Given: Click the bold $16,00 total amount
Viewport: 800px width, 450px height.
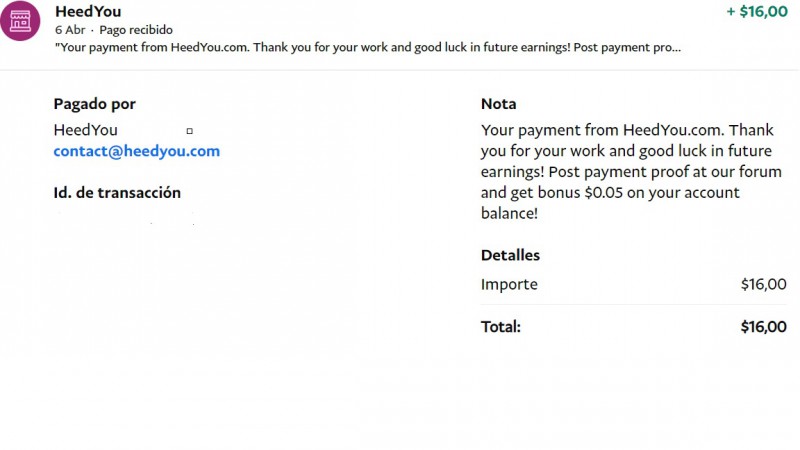Looking at the screenshot, I should (763, 326).
